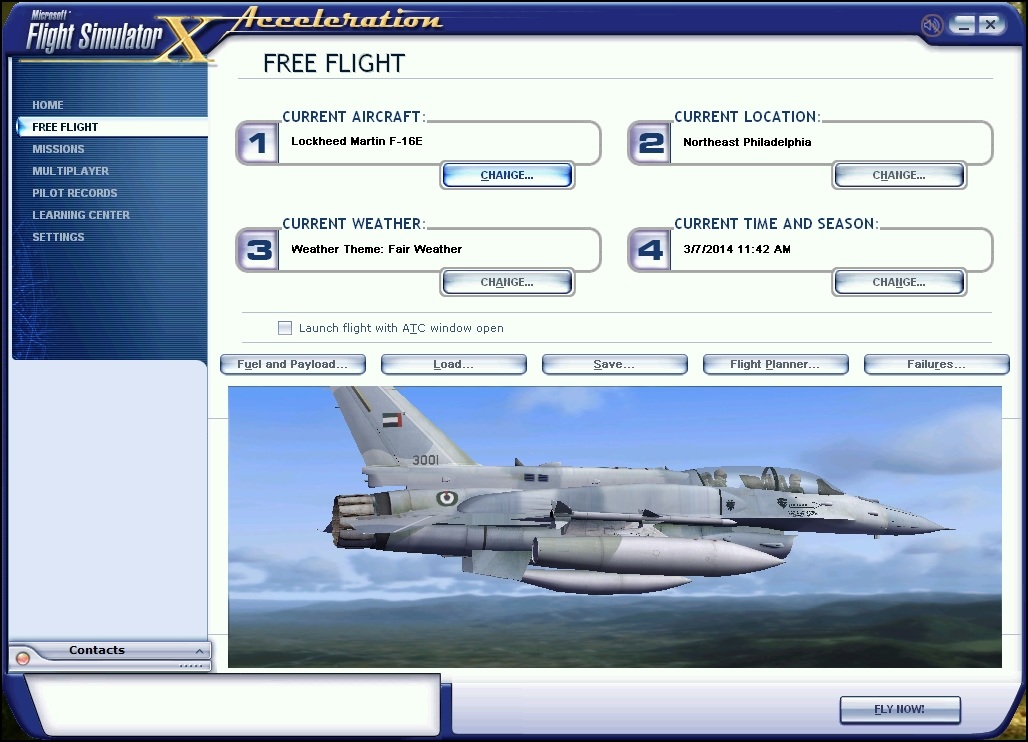Click the red status orb beside Contacts
This screenshot has width=1028, height=742.
(23, 658)
